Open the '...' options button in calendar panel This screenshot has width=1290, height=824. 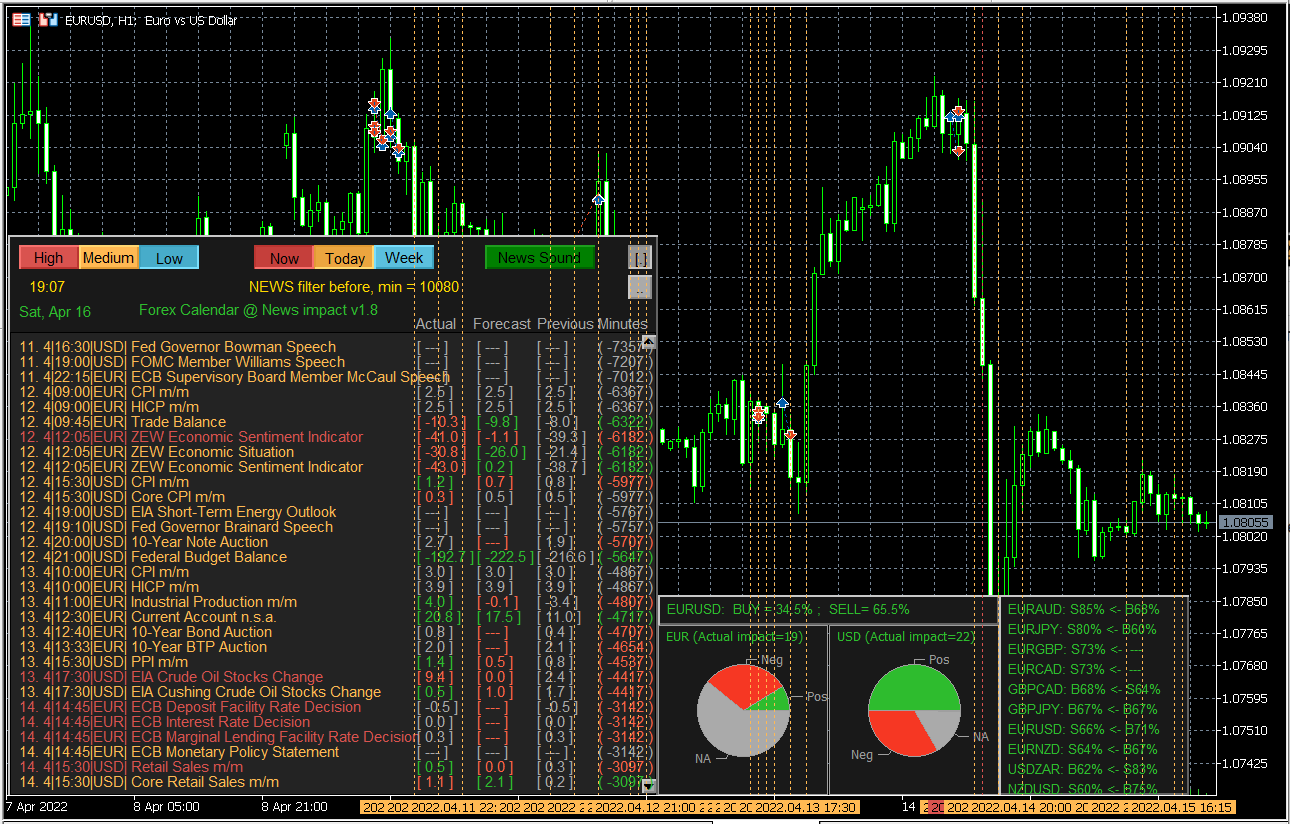pos(640,288)
